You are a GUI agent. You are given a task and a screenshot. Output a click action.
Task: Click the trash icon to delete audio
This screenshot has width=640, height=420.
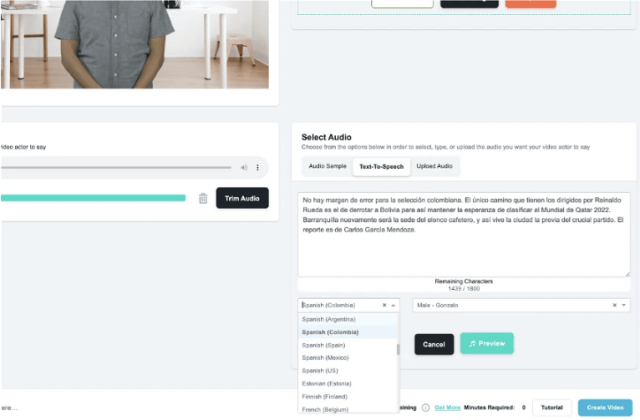203,198
